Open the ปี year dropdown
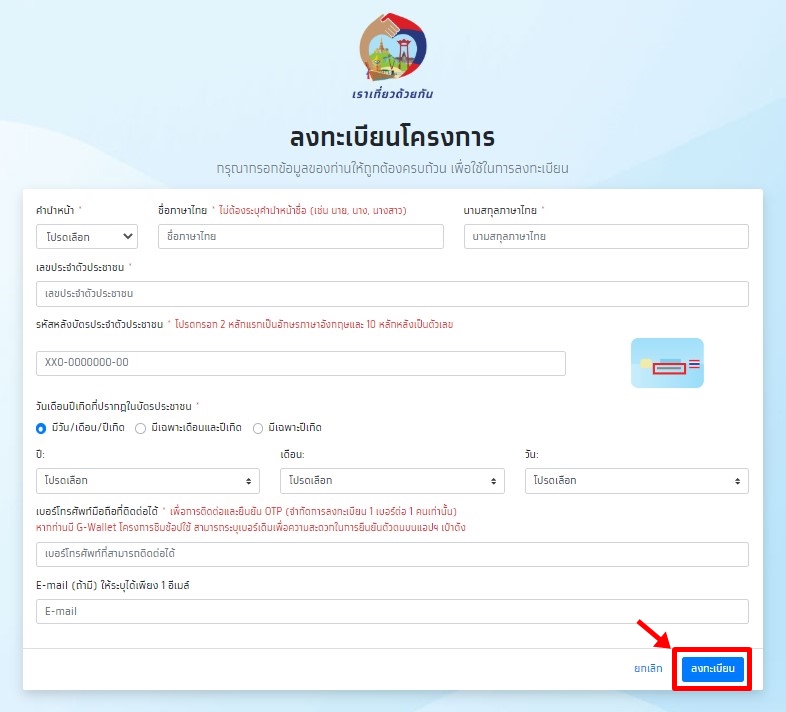The height and width of the screenshot is (712, 786). point(148,481)
